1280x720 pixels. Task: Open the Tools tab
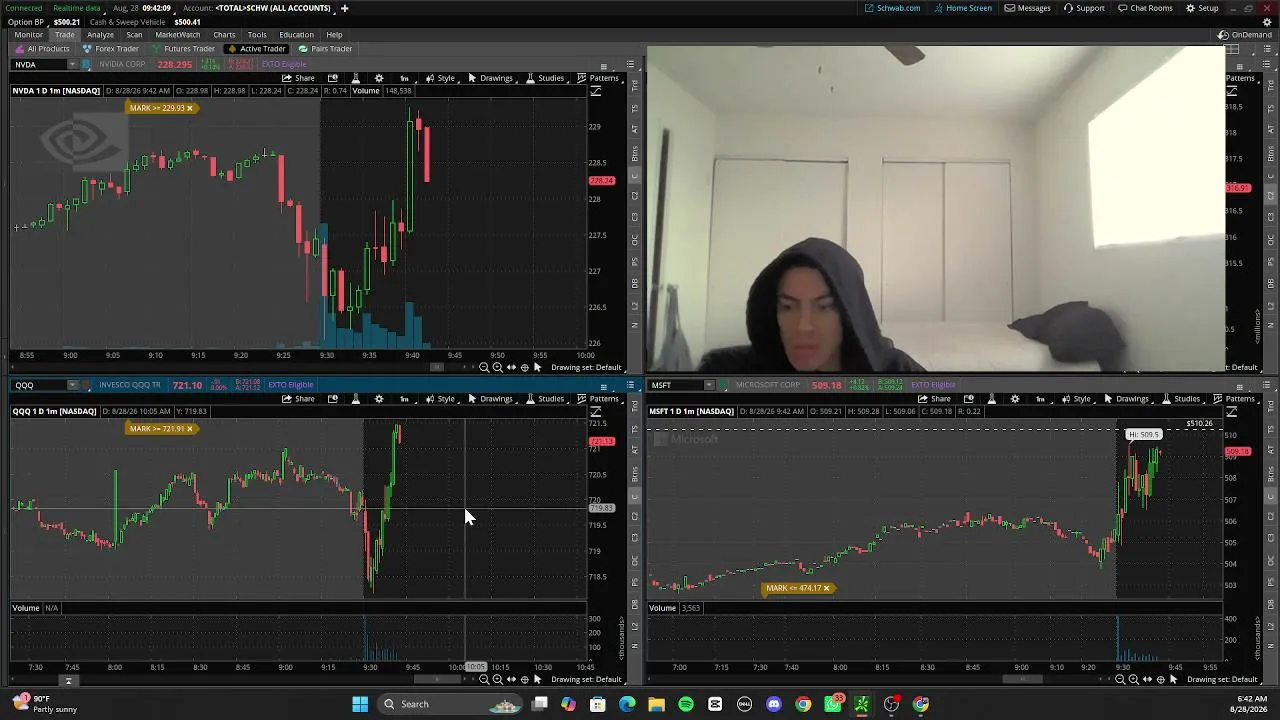[257, 35]
